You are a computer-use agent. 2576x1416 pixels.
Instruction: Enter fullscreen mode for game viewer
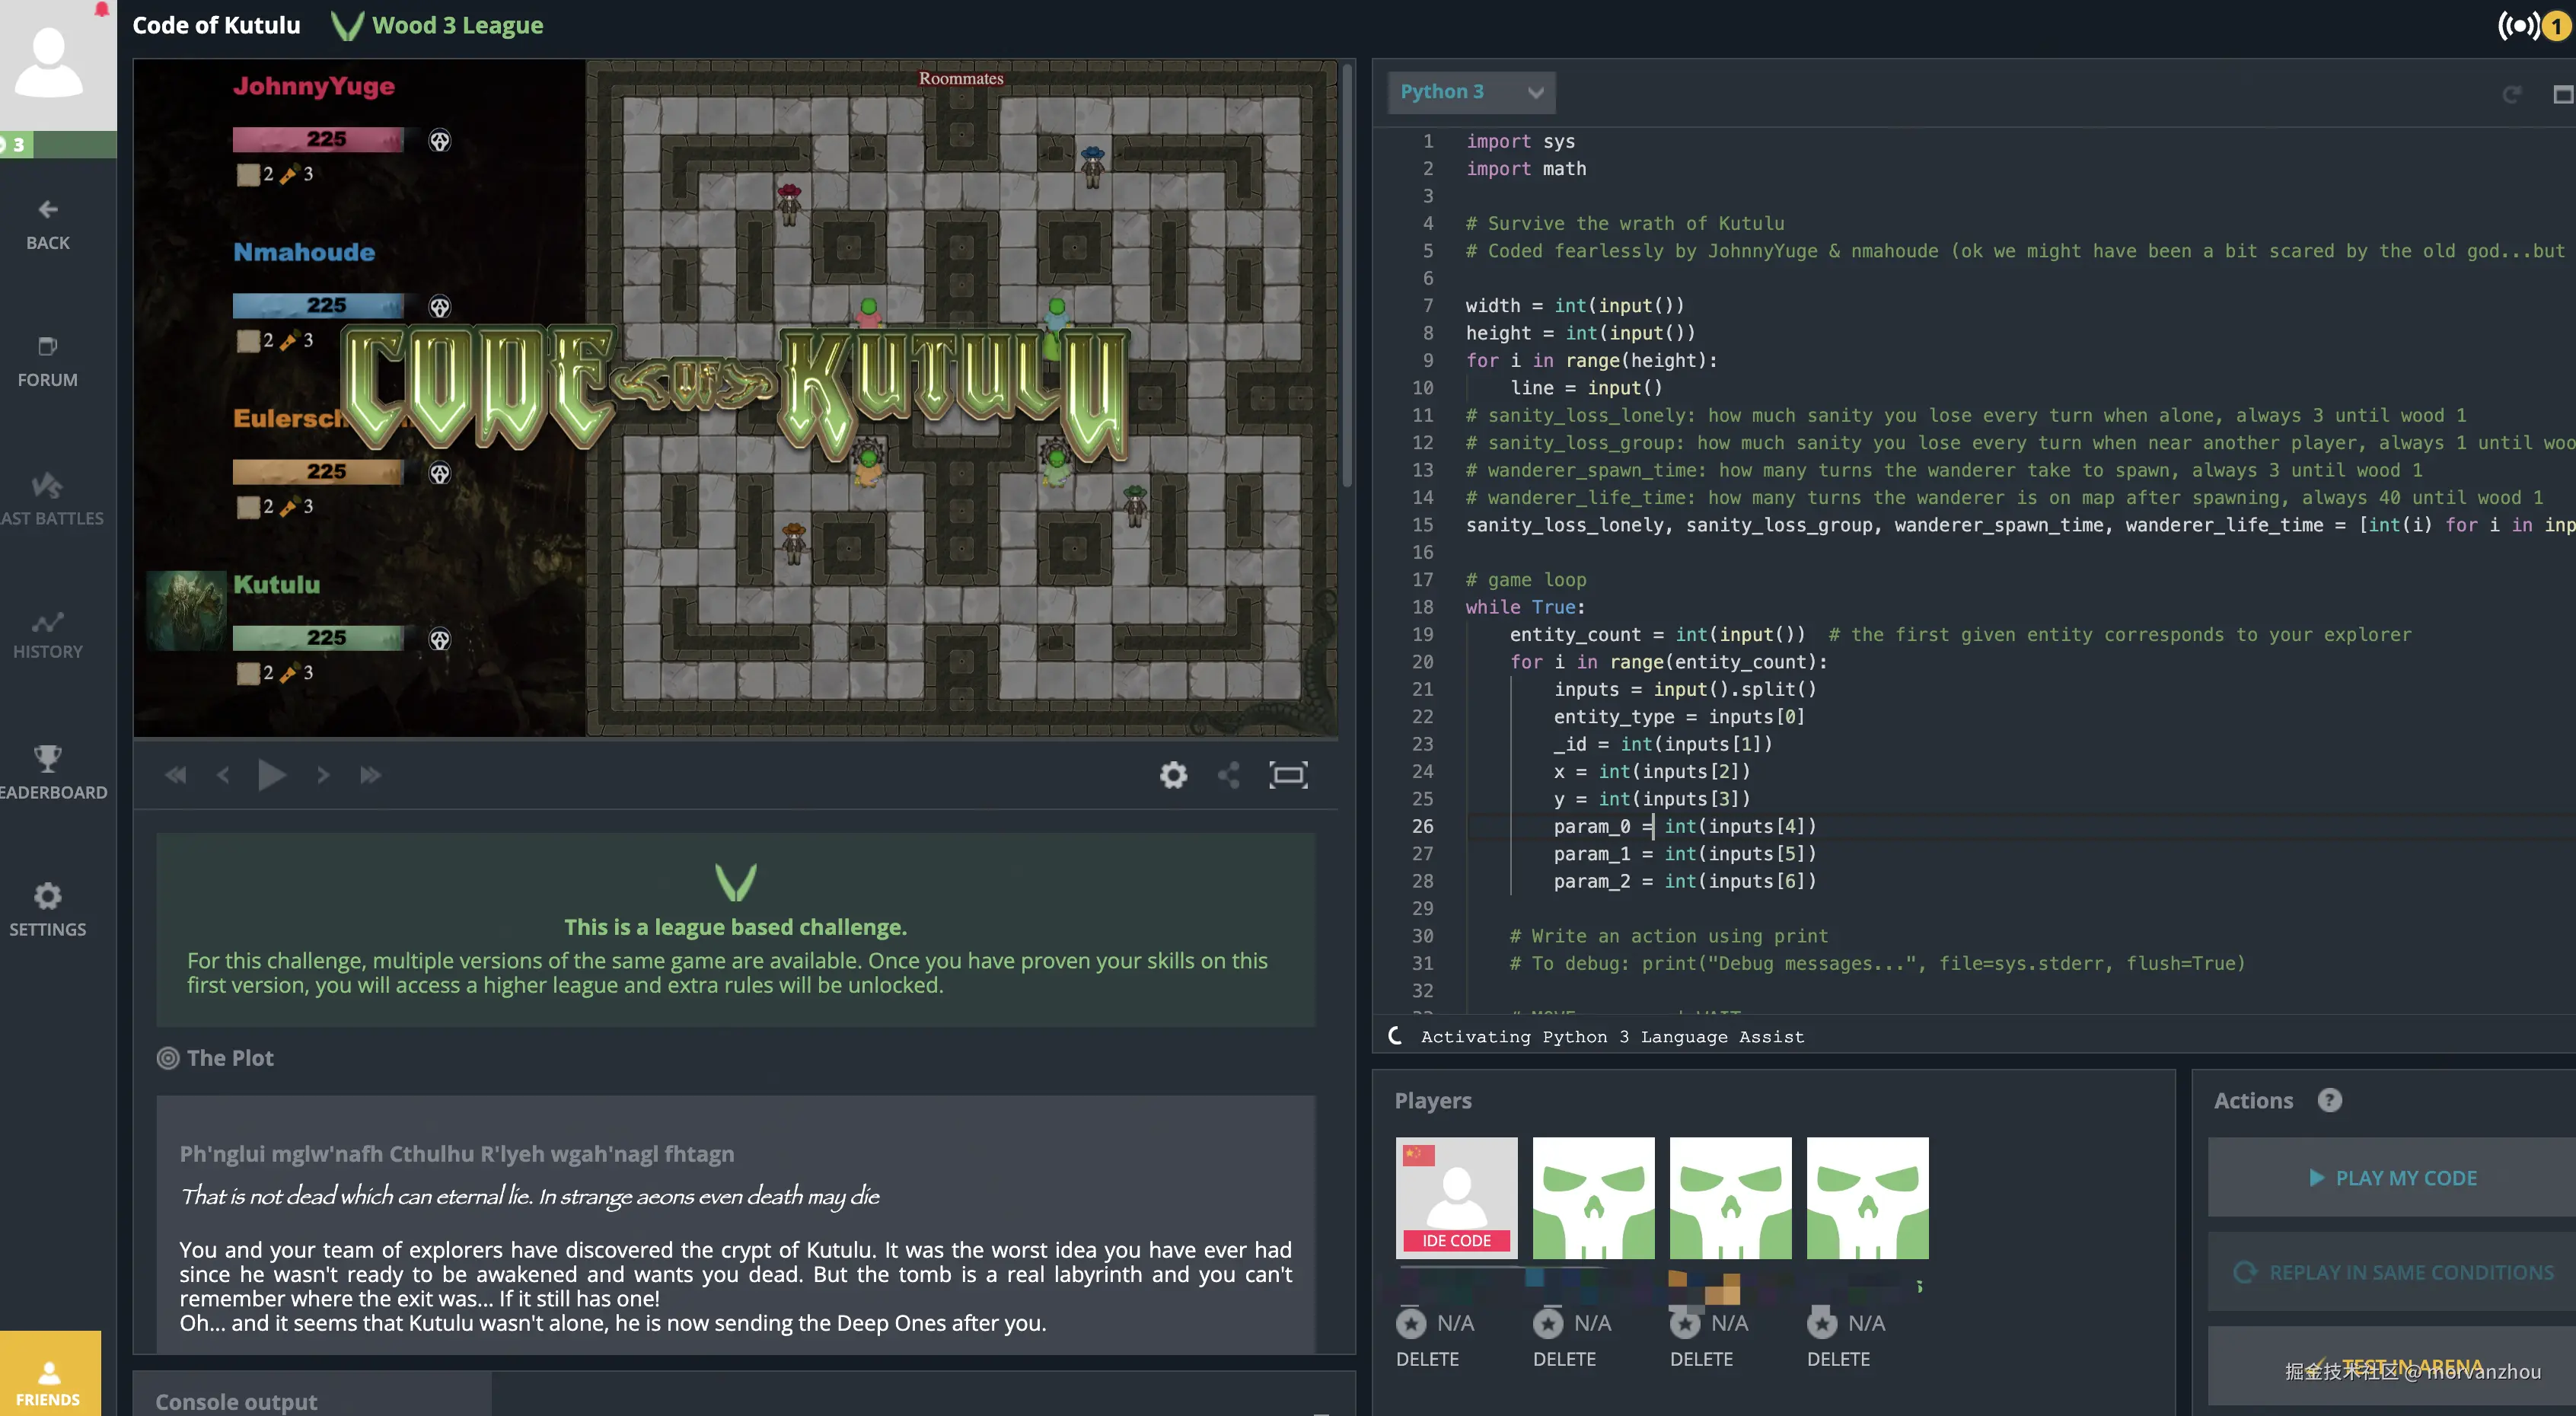1288,775
